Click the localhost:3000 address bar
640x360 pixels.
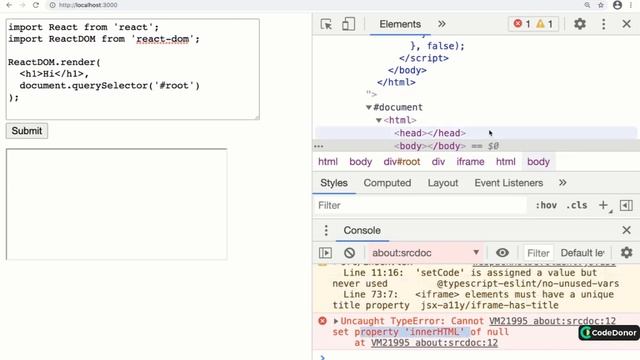point(88,5)
